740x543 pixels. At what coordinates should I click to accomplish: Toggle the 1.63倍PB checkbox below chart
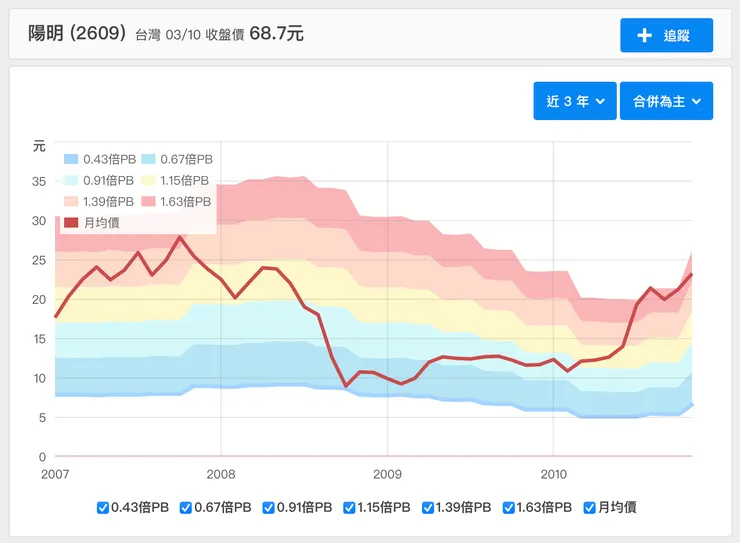(x=508, y=508)
